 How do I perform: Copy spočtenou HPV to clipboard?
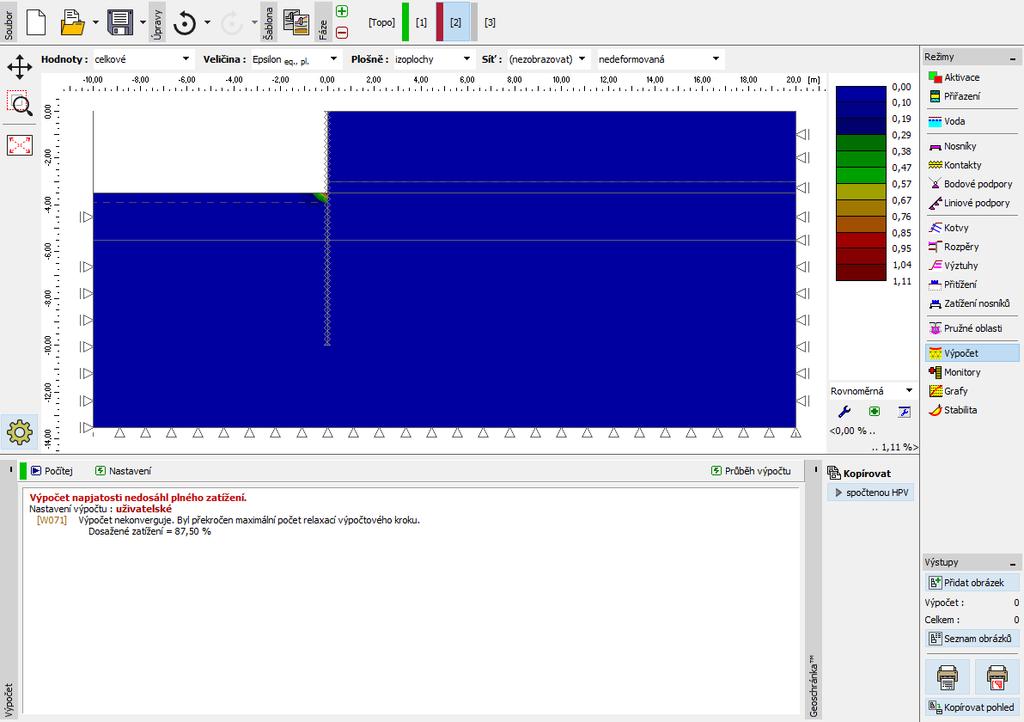coord(872,492)
